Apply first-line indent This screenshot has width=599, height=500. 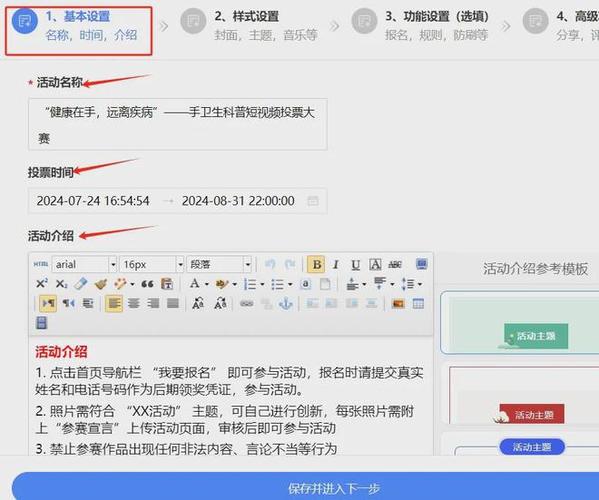[88, 304]
